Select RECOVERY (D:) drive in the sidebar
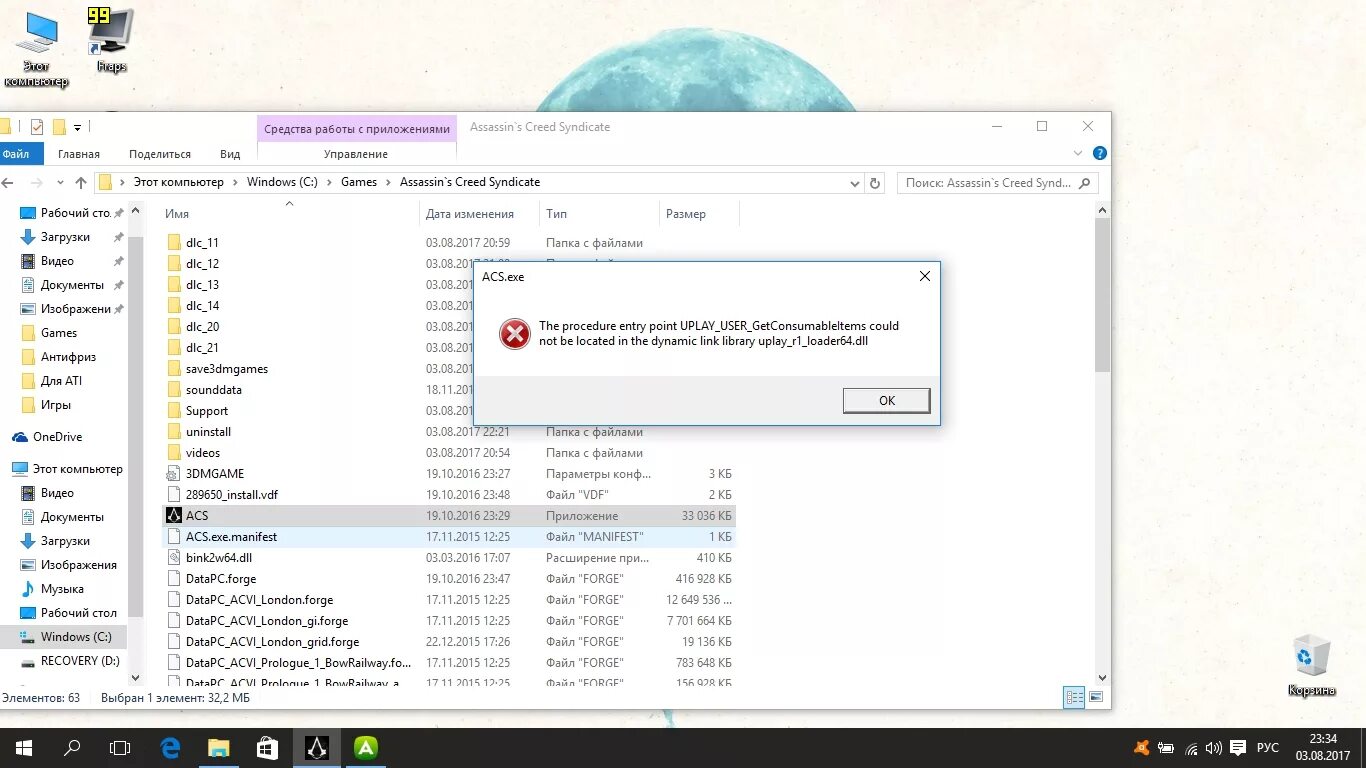 pos(79,661)
